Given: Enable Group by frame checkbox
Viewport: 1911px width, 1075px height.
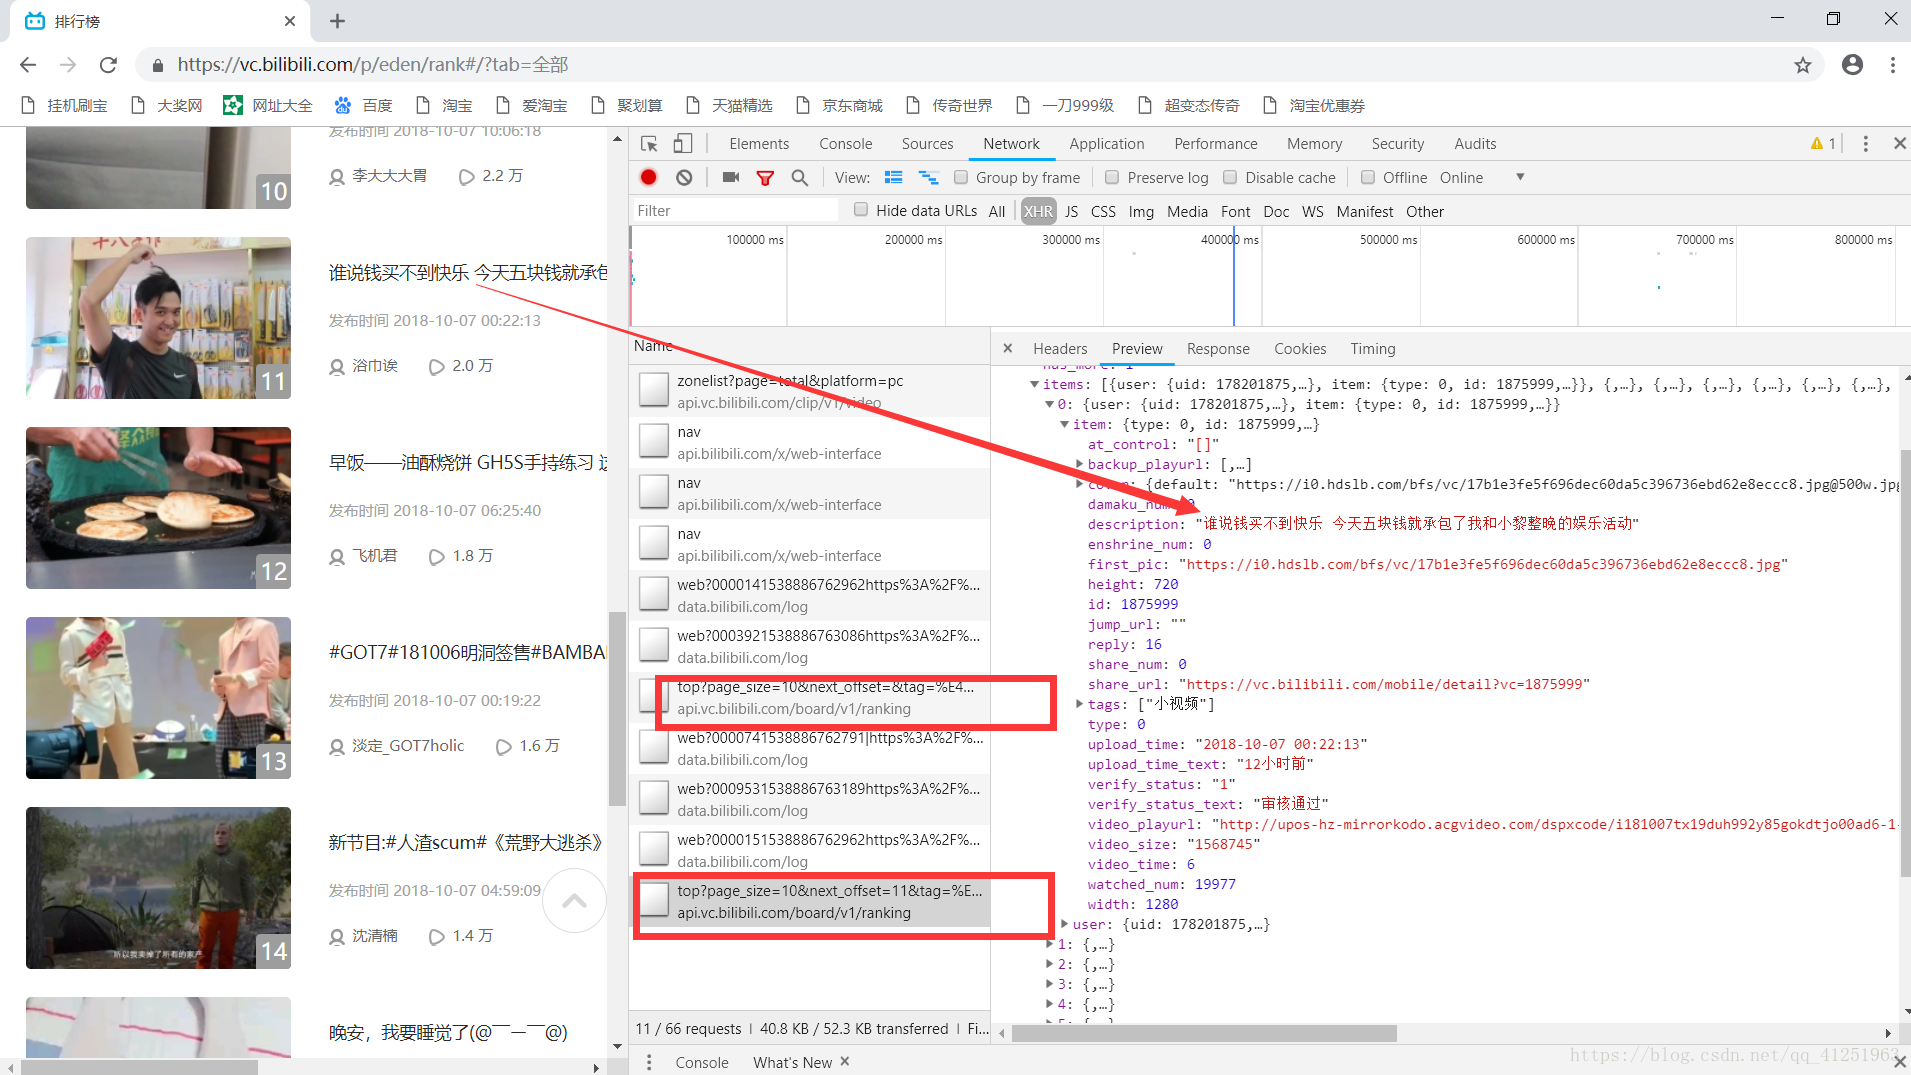Looking at the screenshot, I should point(961,177).
